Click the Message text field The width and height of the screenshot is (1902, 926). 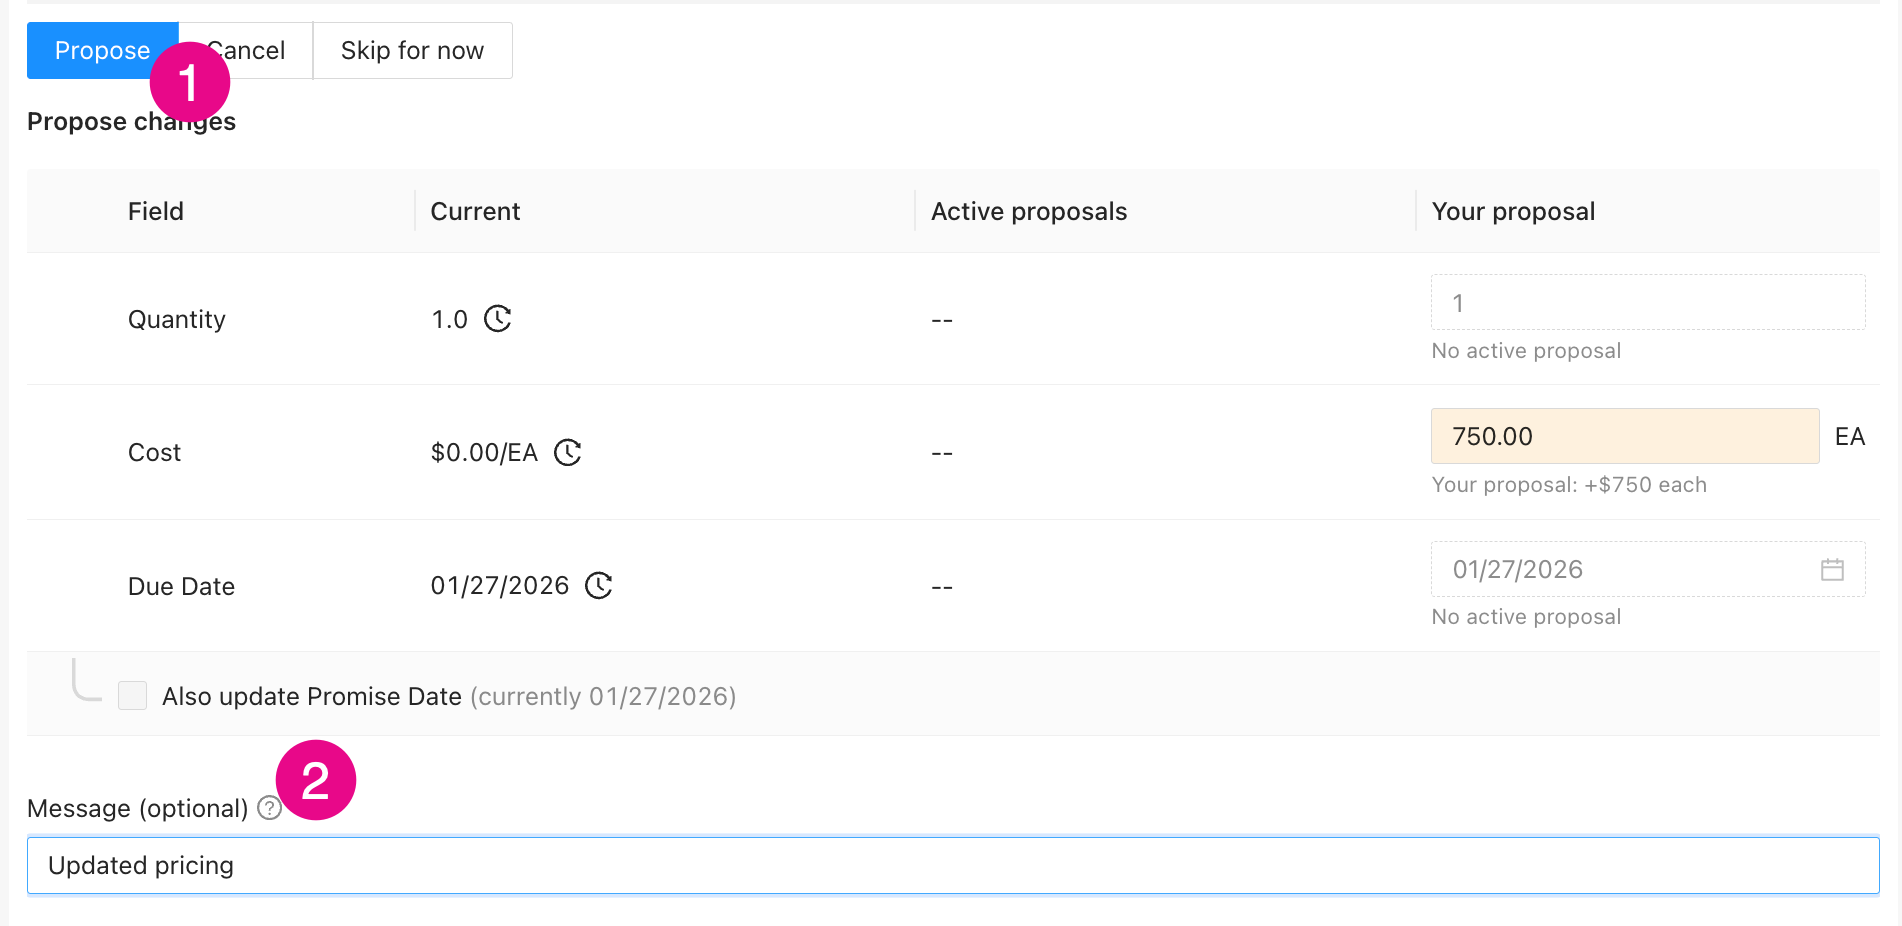click(x=953, y=865)
